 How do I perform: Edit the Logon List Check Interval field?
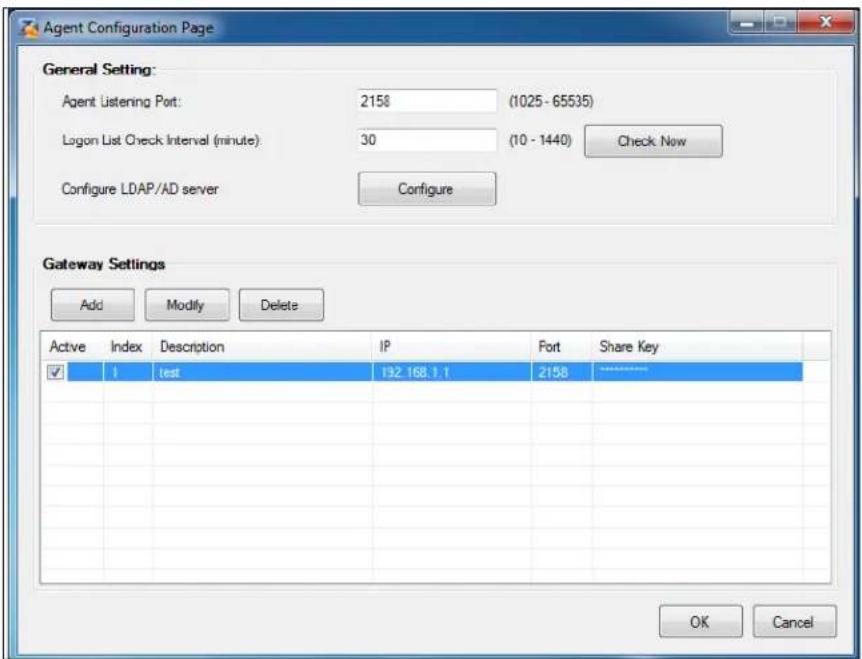click(427, 140)
